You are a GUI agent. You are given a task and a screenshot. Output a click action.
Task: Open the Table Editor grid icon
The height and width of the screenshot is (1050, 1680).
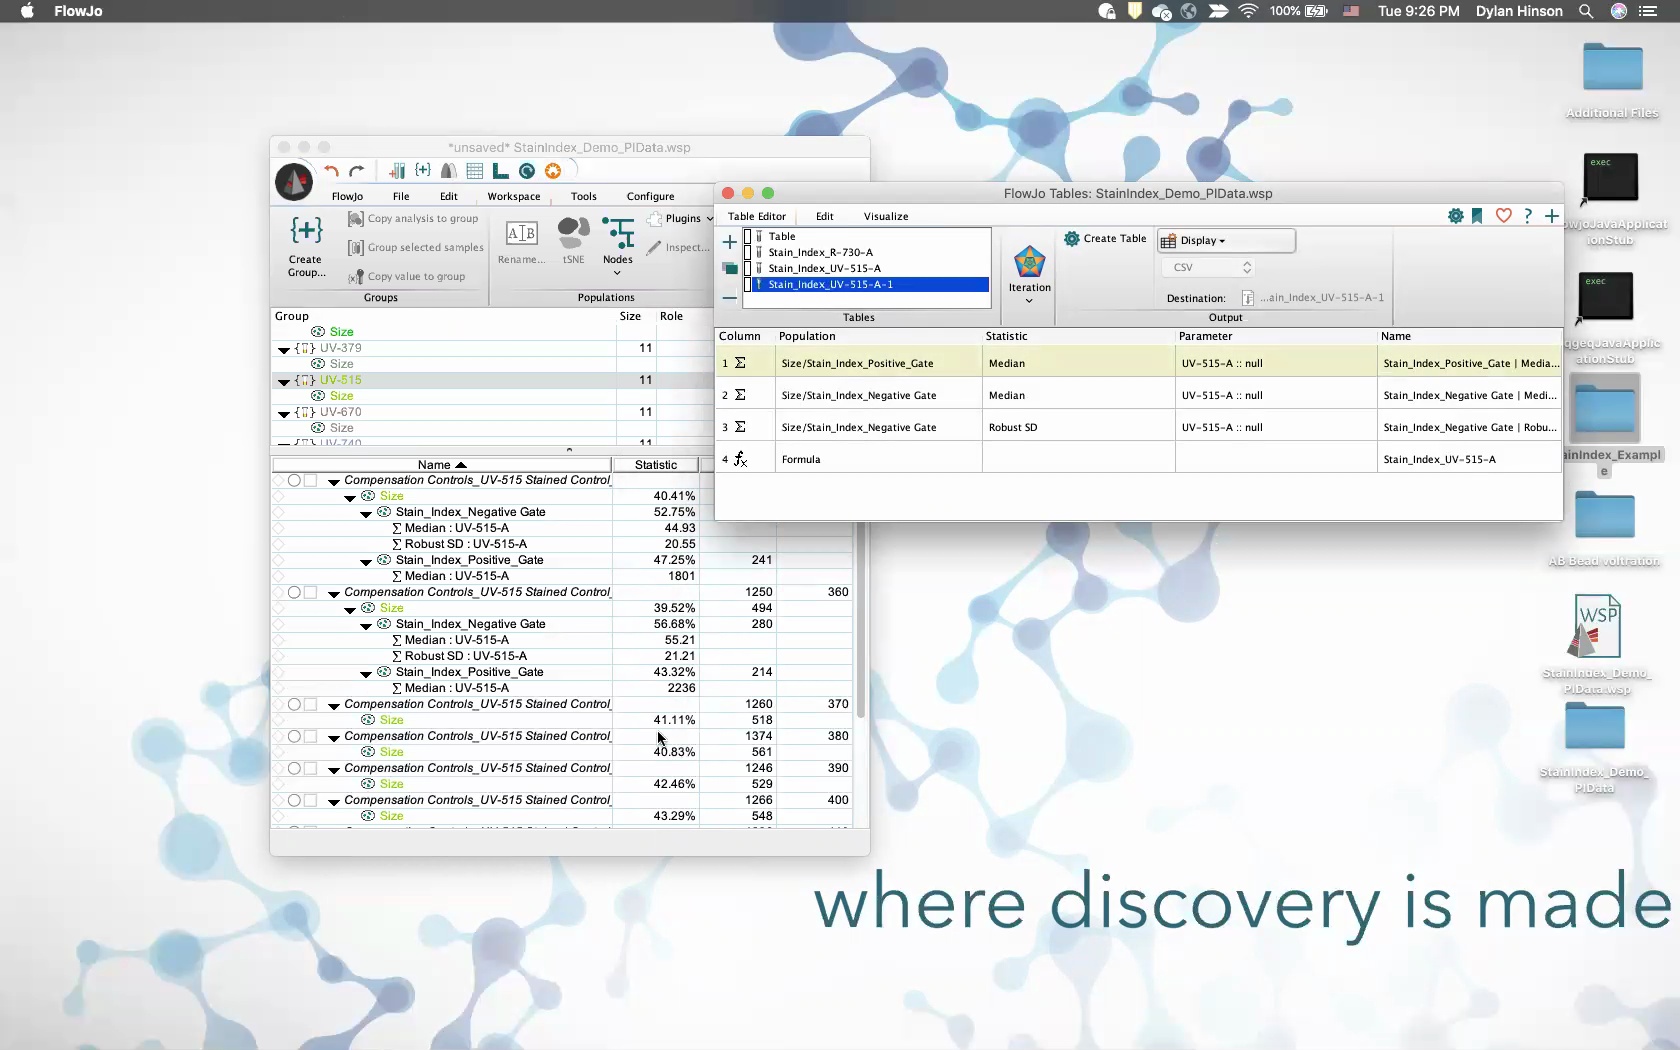(475, 171)
